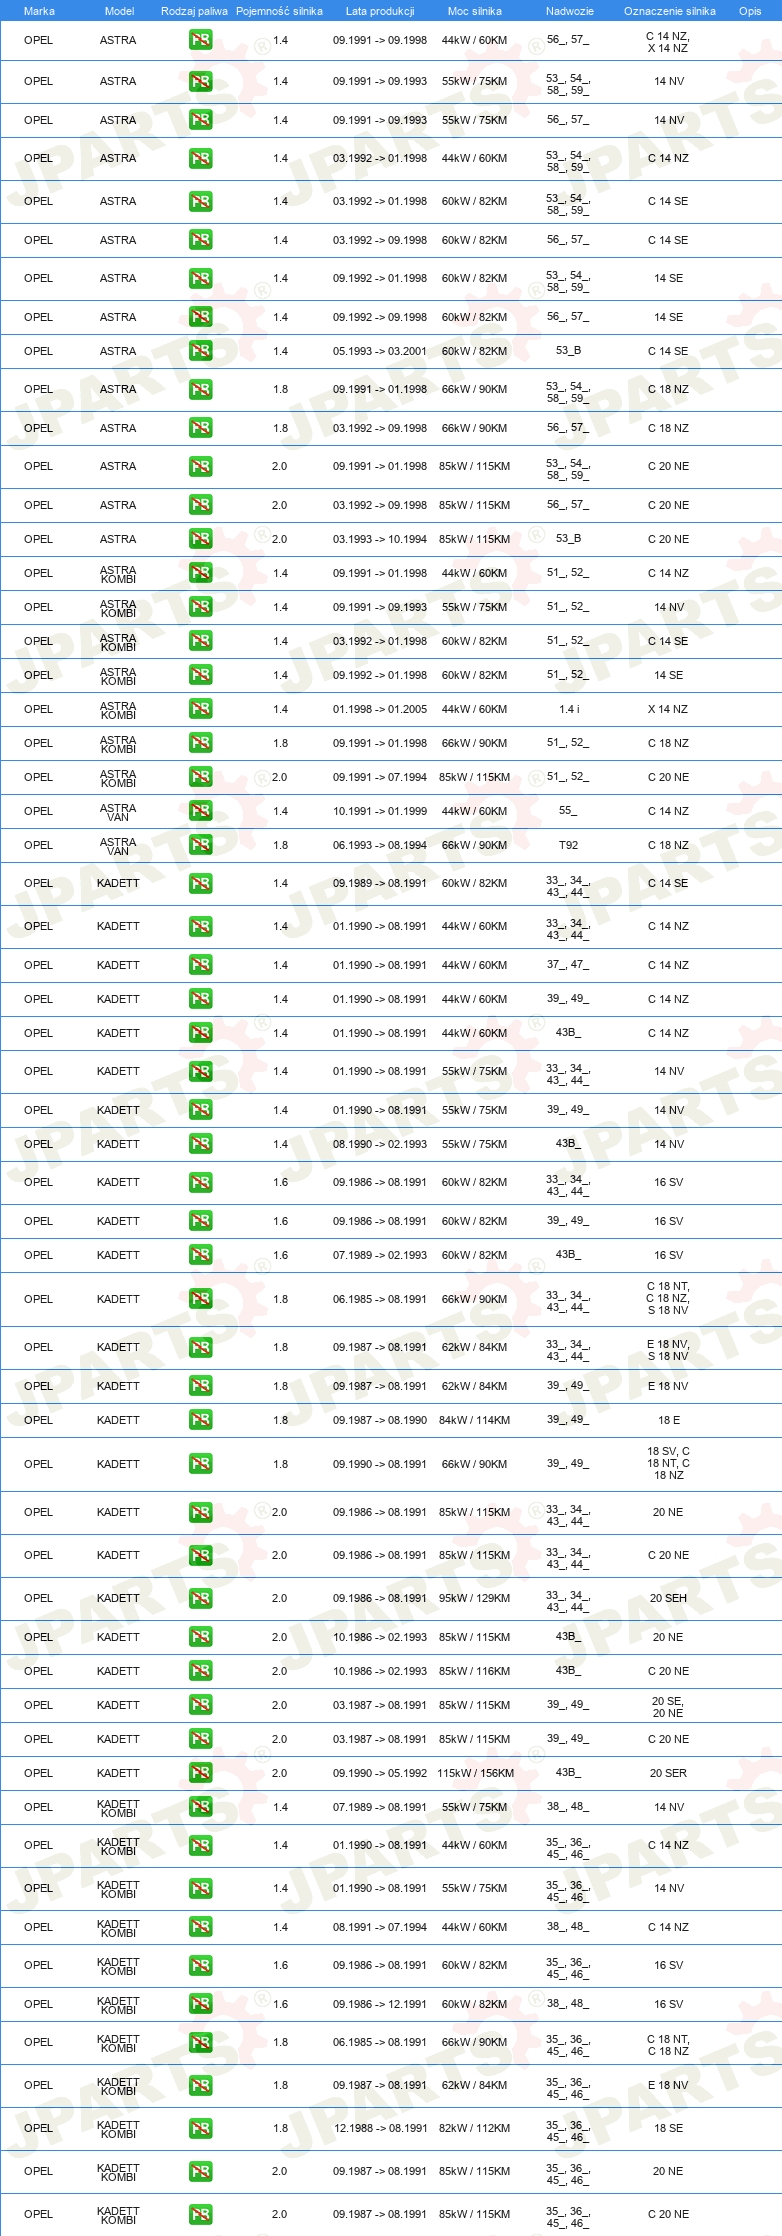
Task: Click the Pojemność silnika column header
Action: (x=279, y=11)
